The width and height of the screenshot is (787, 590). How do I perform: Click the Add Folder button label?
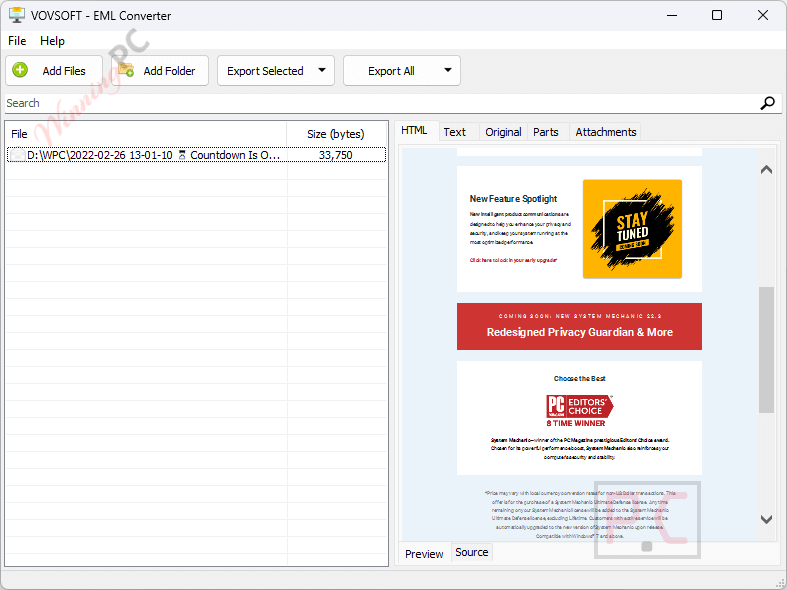pyautogui.click(x=169, y=71)
